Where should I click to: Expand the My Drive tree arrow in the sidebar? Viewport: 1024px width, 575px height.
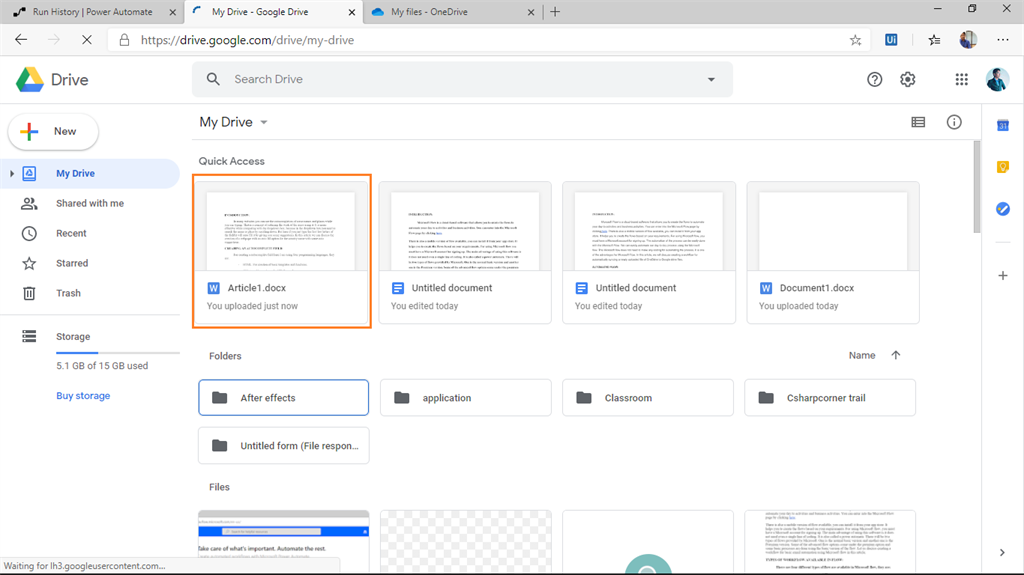point(12,174)
